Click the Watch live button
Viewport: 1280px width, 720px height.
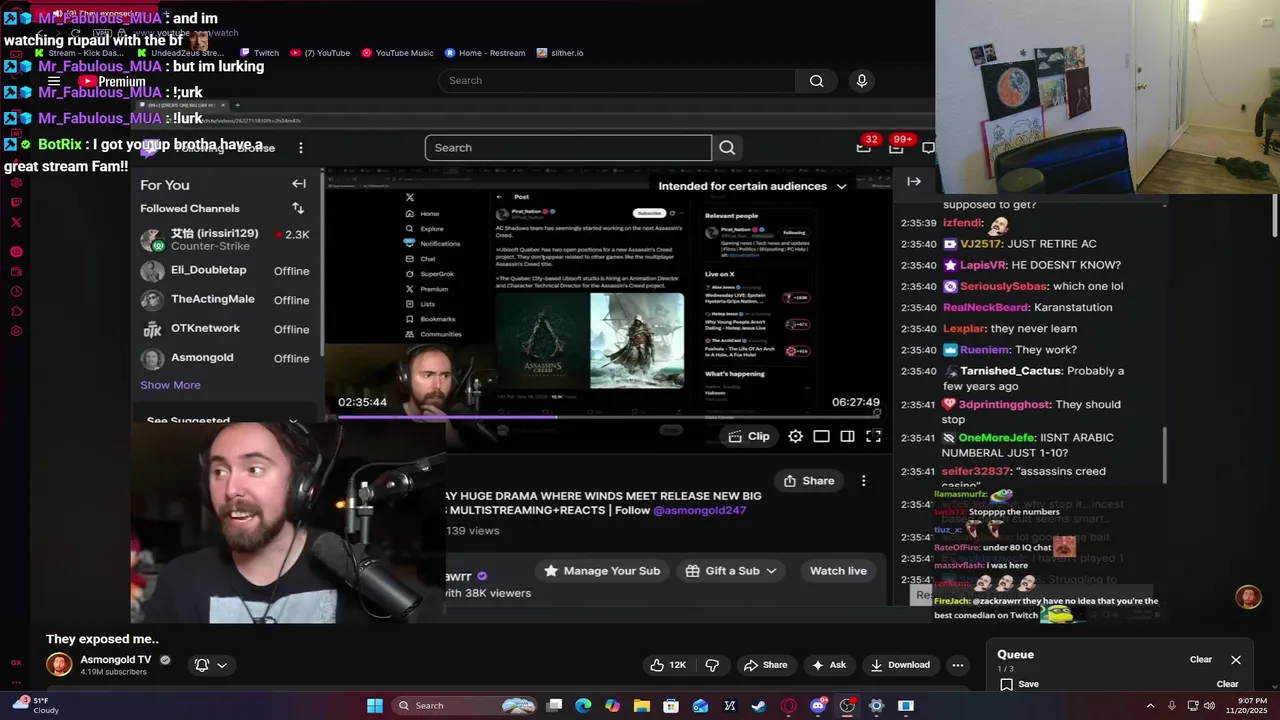pyautogui.click(x=838, y=571)
